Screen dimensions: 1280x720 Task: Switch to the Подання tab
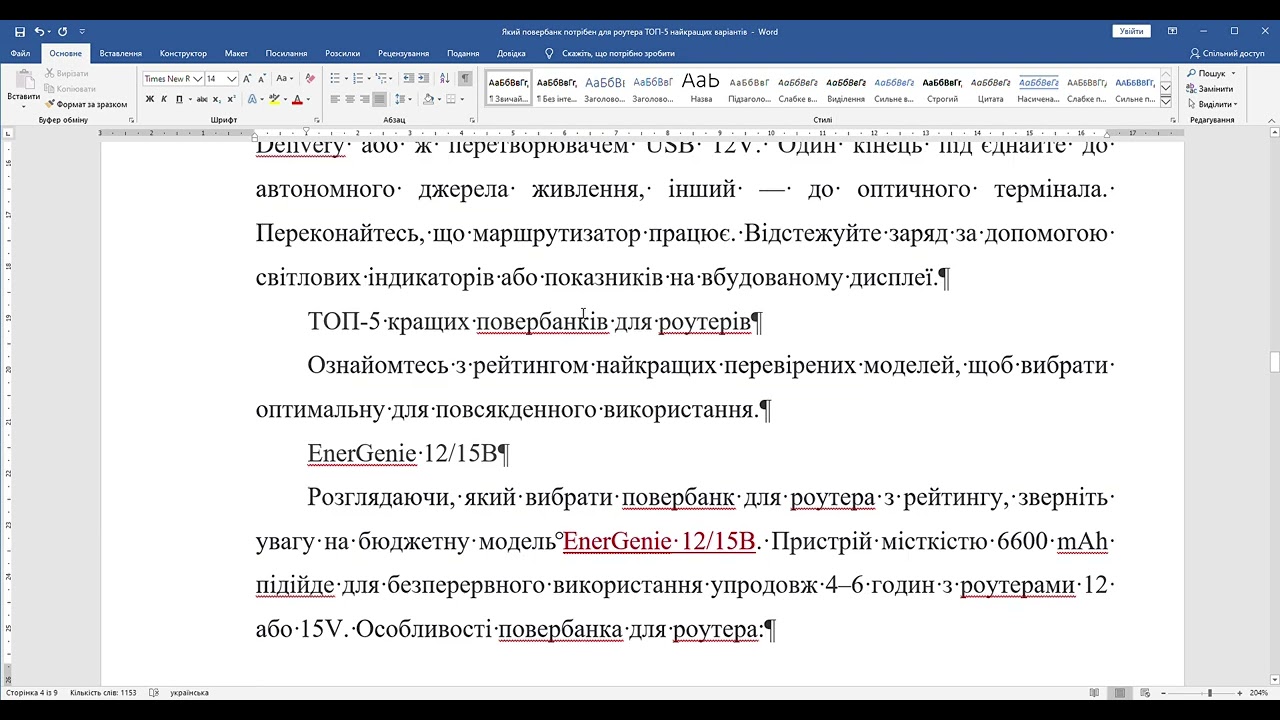(x=463, y=53)
